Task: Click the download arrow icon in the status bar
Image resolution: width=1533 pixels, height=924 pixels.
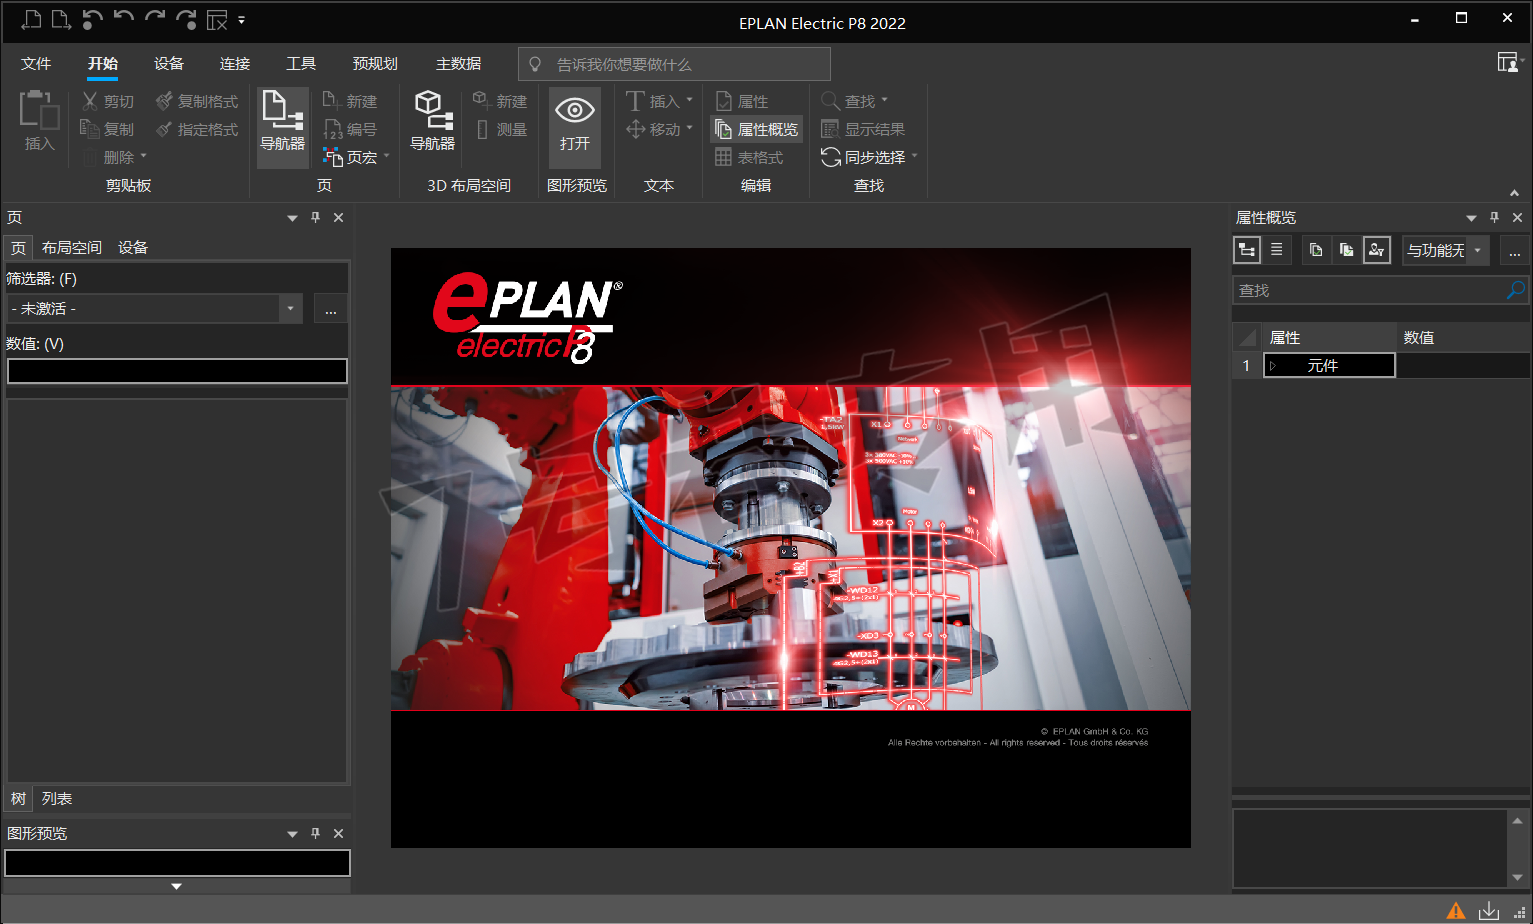Action: [1489, 910]
